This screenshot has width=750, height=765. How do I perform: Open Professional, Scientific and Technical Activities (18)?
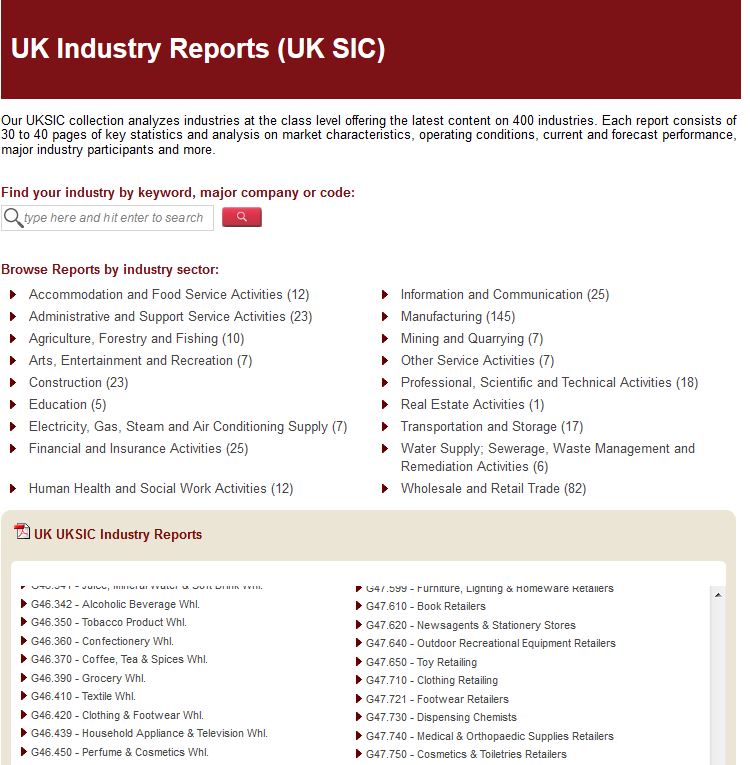pyautogui.click(x=549, y=382)
